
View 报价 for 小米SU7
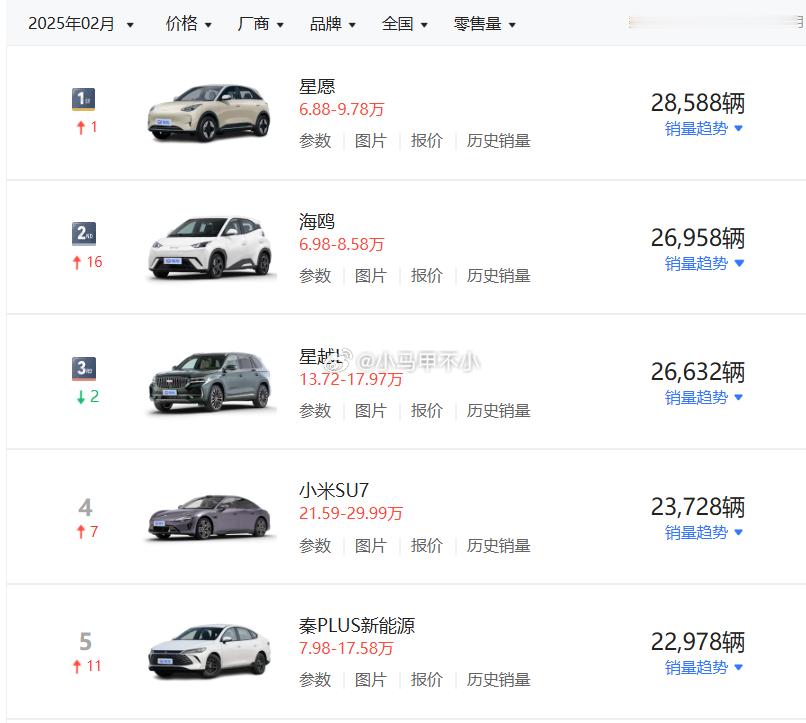427,546
